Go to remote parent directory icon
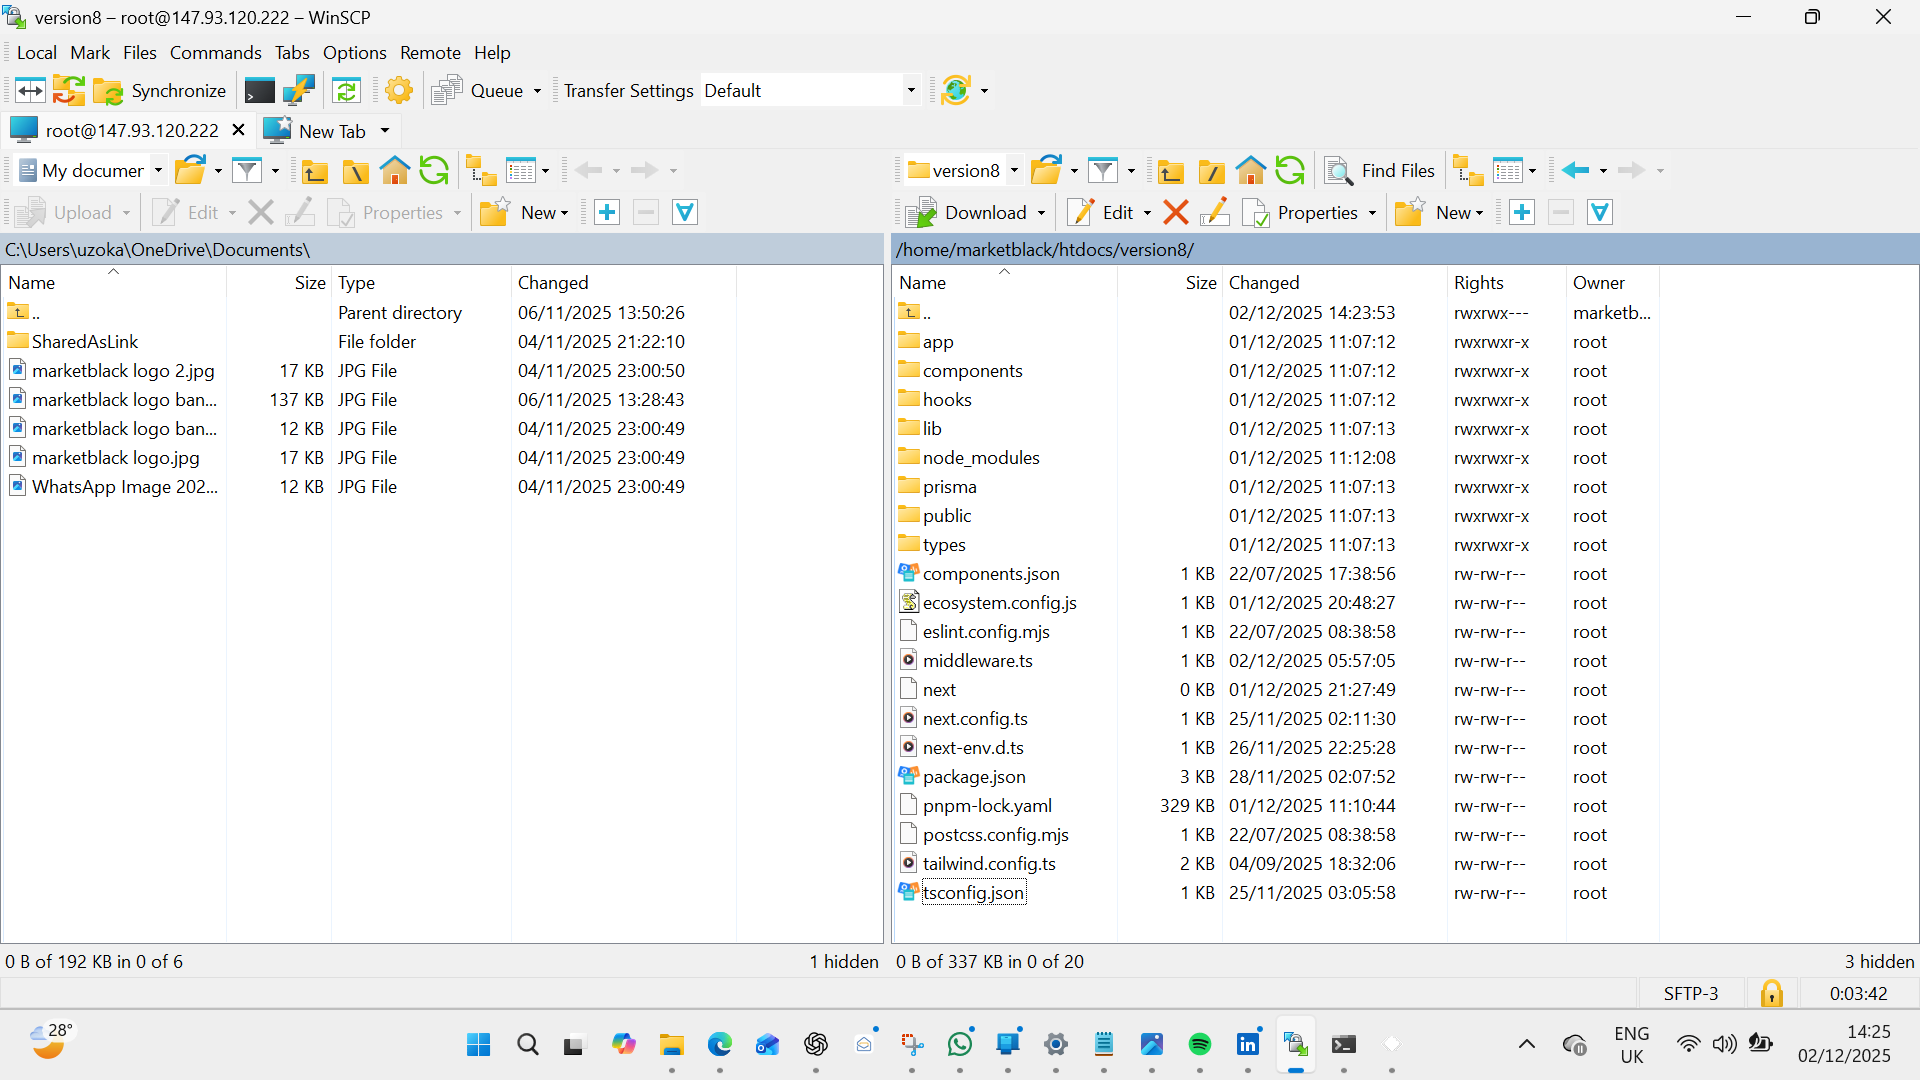The width and height of the screenshot is (1920, 1080). (x=1170, y=171)
